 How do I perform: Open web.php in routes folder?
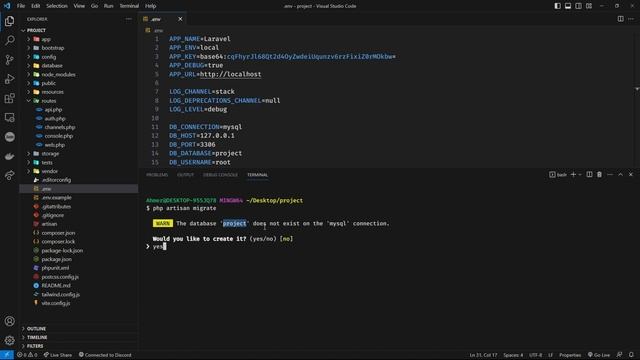pos(78,145)
